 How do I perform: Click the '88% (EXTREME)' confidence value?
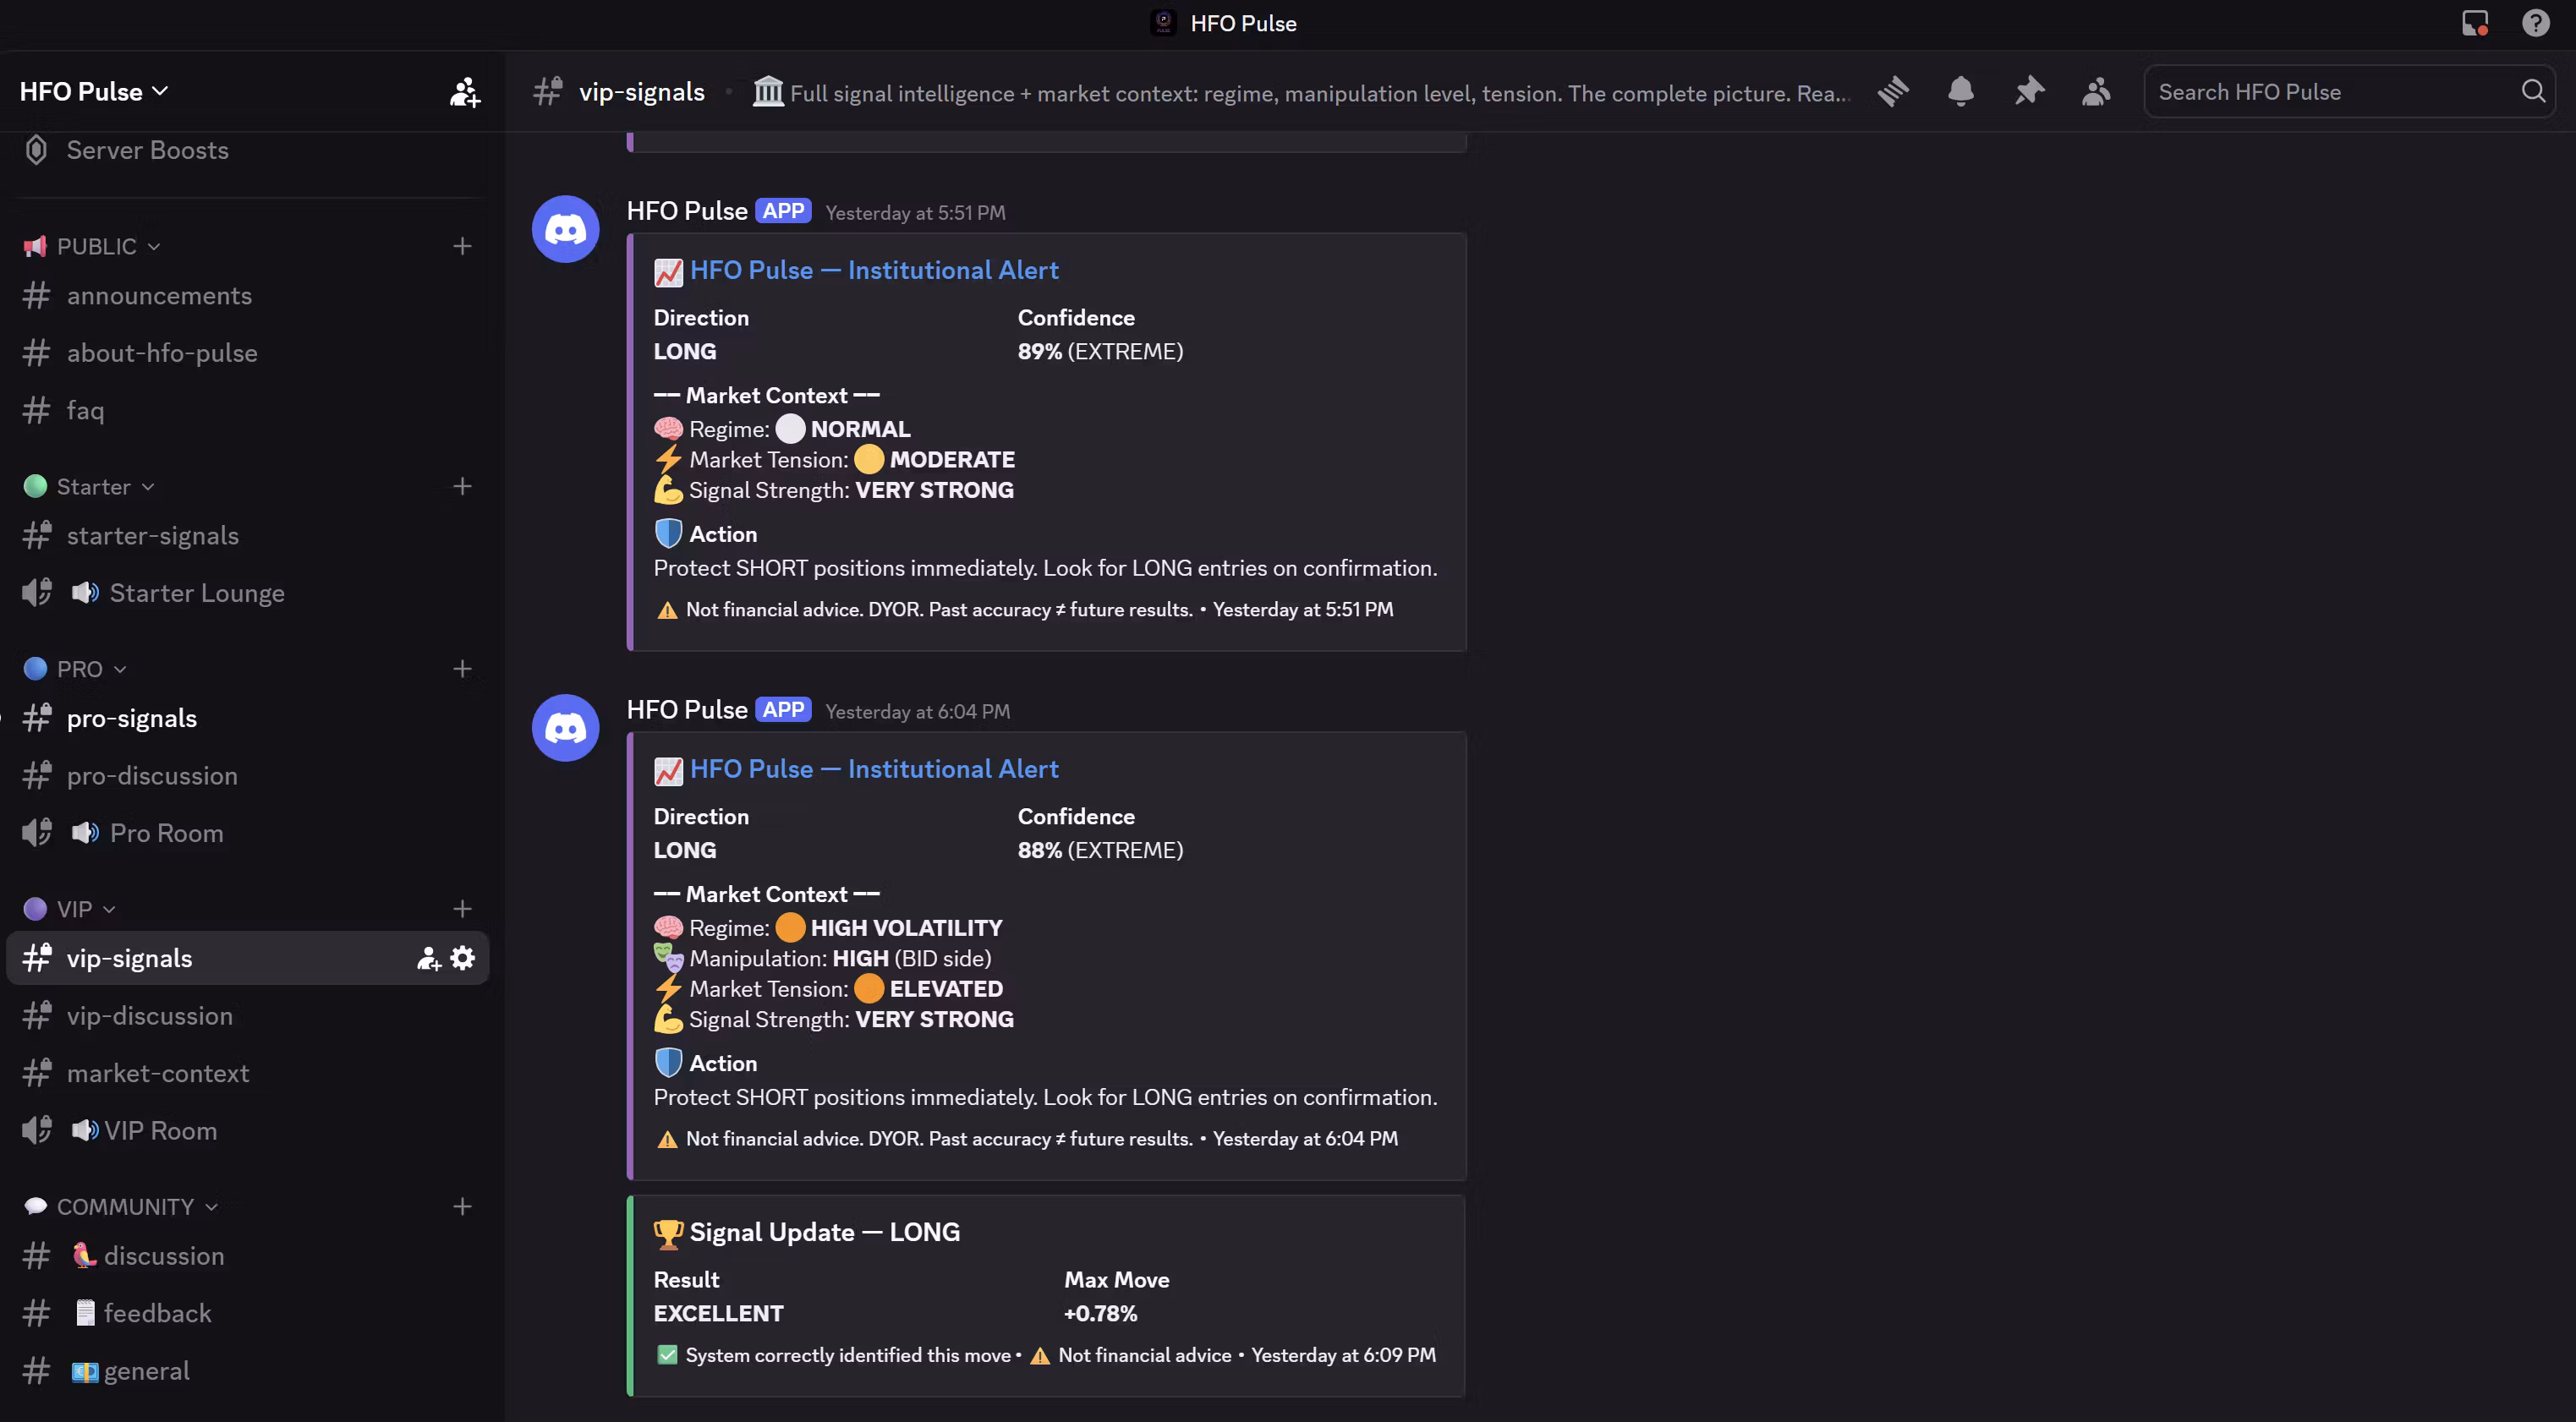point(1100,851)
